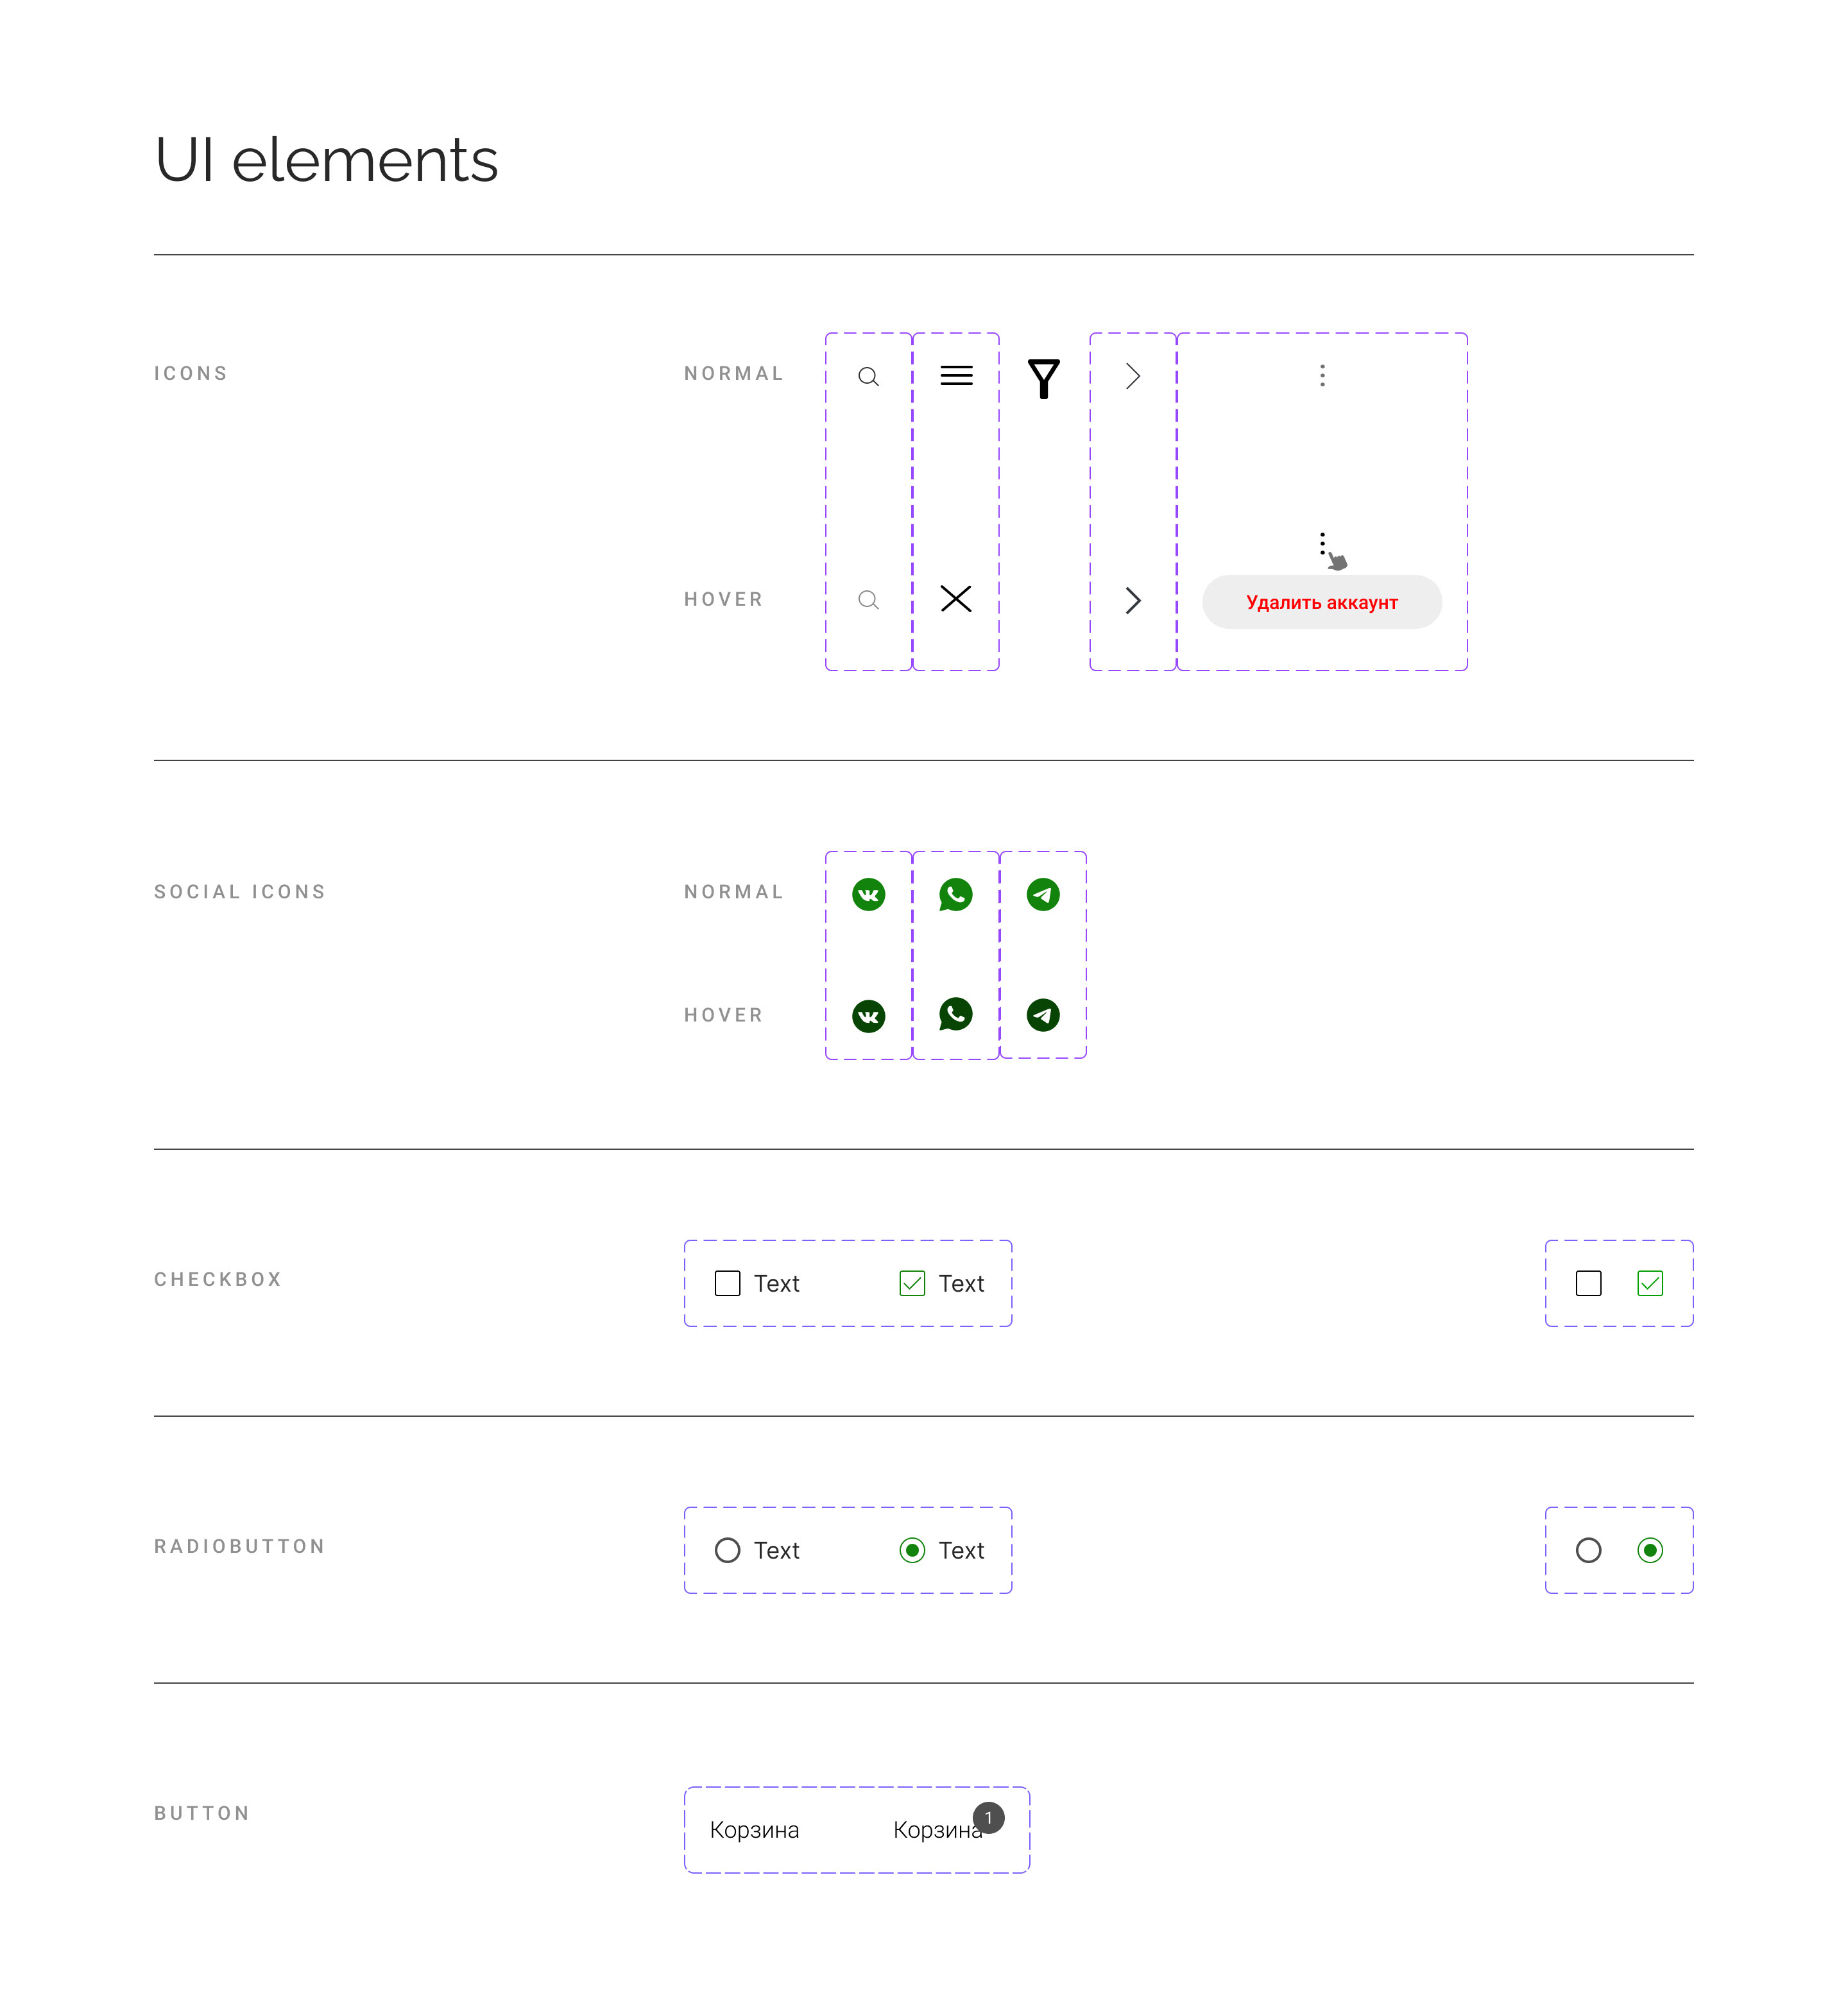The height and width of the screenshot is (2002, 1848).
Task: Click the right chevron in the hover row
Action: tap(1133, 600)
